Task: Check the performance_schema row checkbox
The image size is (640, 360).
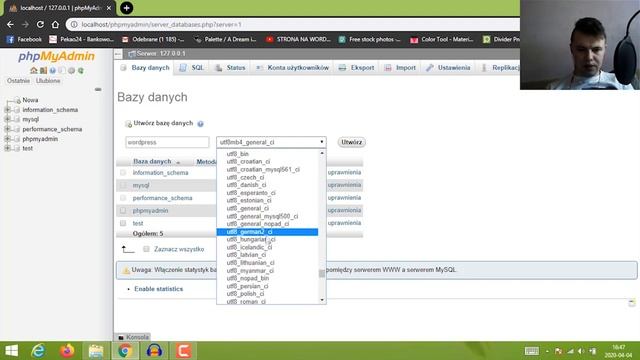Action: 123,198
